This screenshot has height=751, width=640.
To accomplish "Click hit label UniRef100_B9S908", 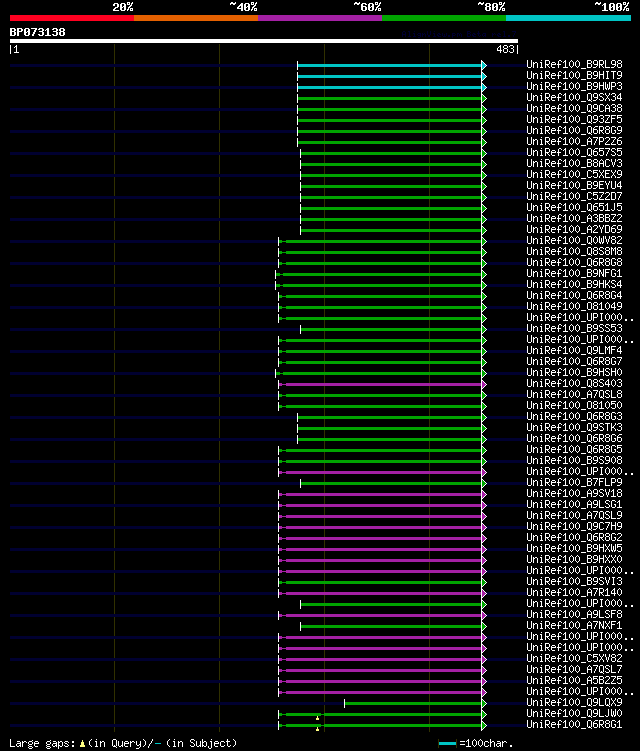I will [574, 461].
